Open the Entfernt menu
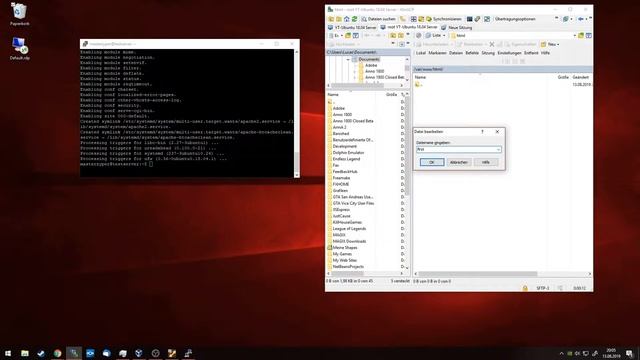 coord(531,53)
